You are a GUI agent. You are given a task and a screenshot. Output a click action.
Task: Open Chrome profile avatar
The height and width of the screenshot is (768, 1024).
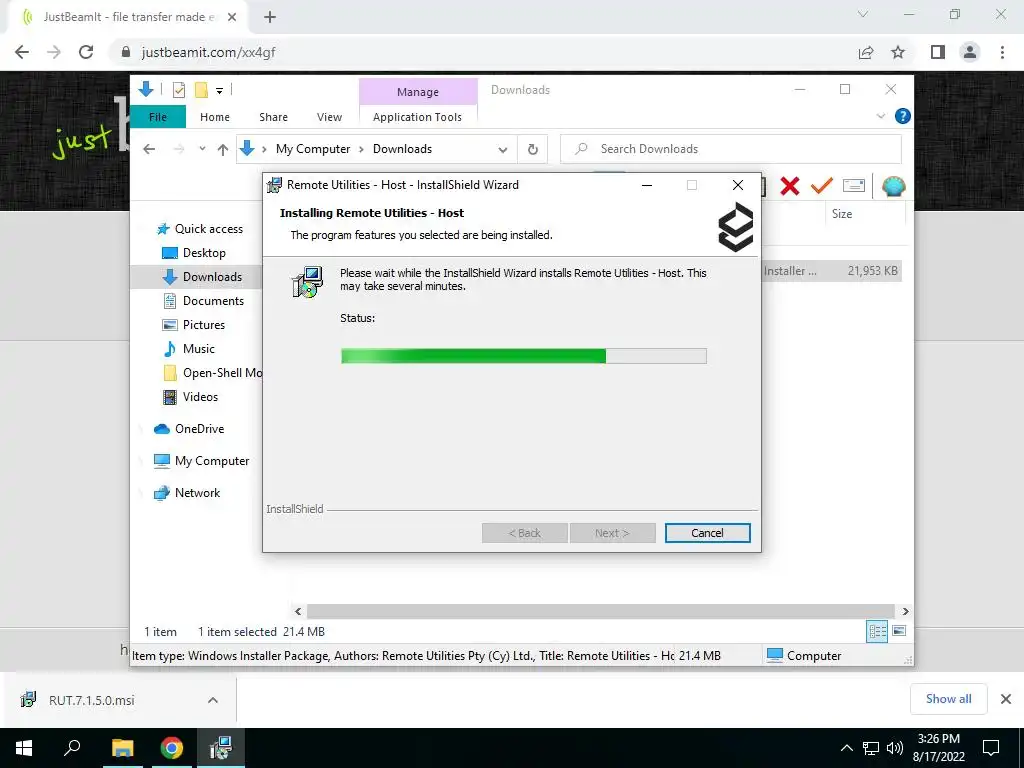(x=970, y=52)
